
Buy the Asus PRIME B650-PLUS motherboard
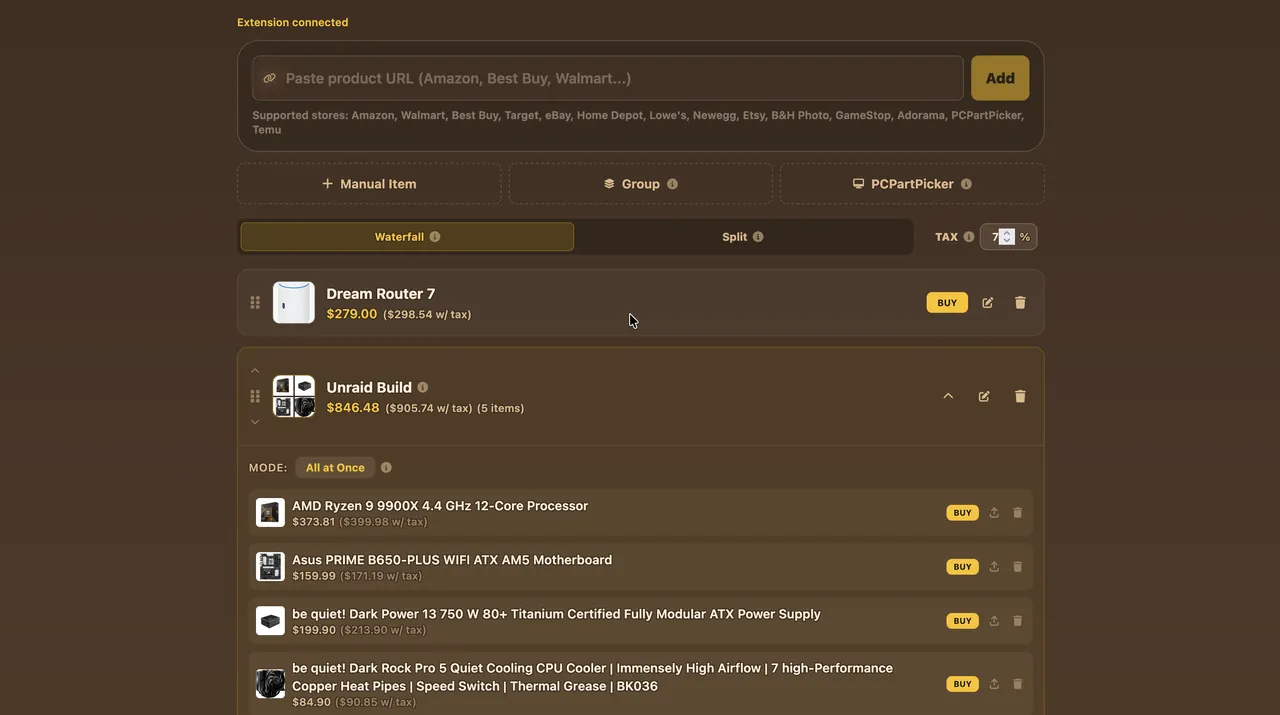pyautogui.click(x=962, y=567)
